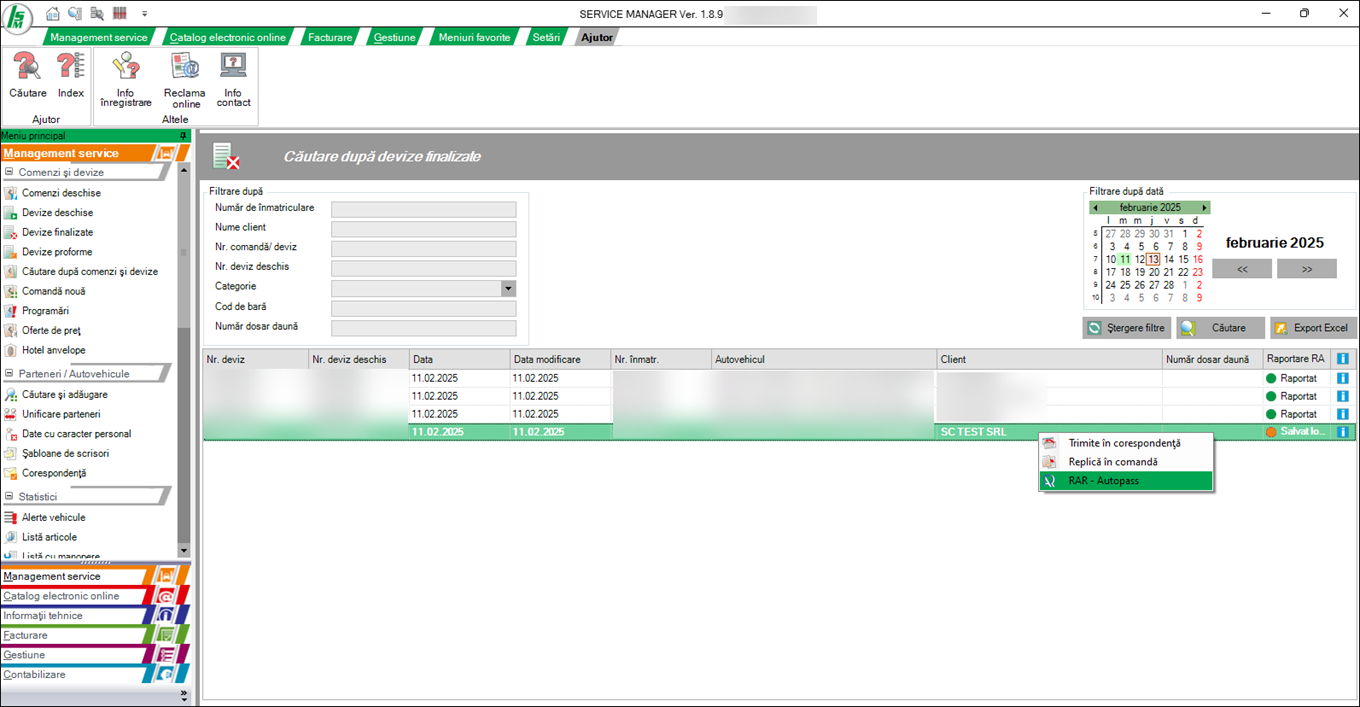Viewport: 1360px width, 707px height.
Task: Open Hotel anvelope from the sidebar
Action: (x=53, y=350)
